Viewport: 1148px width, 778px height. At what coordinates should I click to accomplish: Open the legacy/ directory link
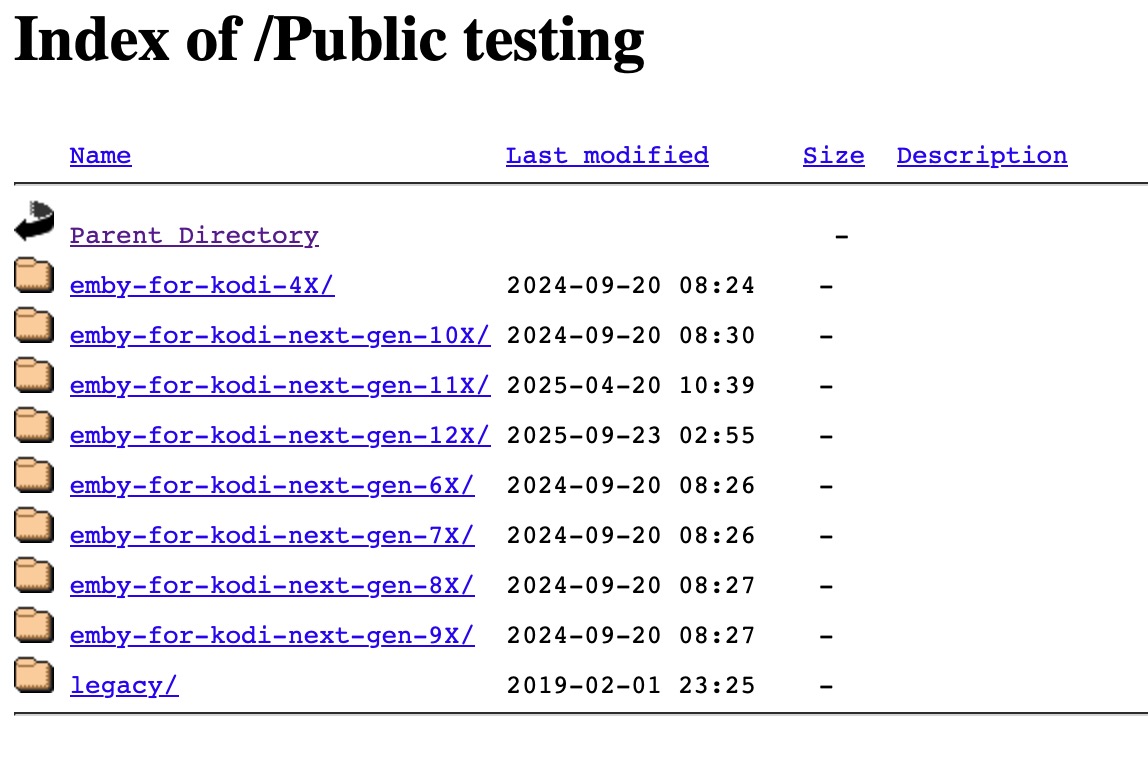coord(124,686)
